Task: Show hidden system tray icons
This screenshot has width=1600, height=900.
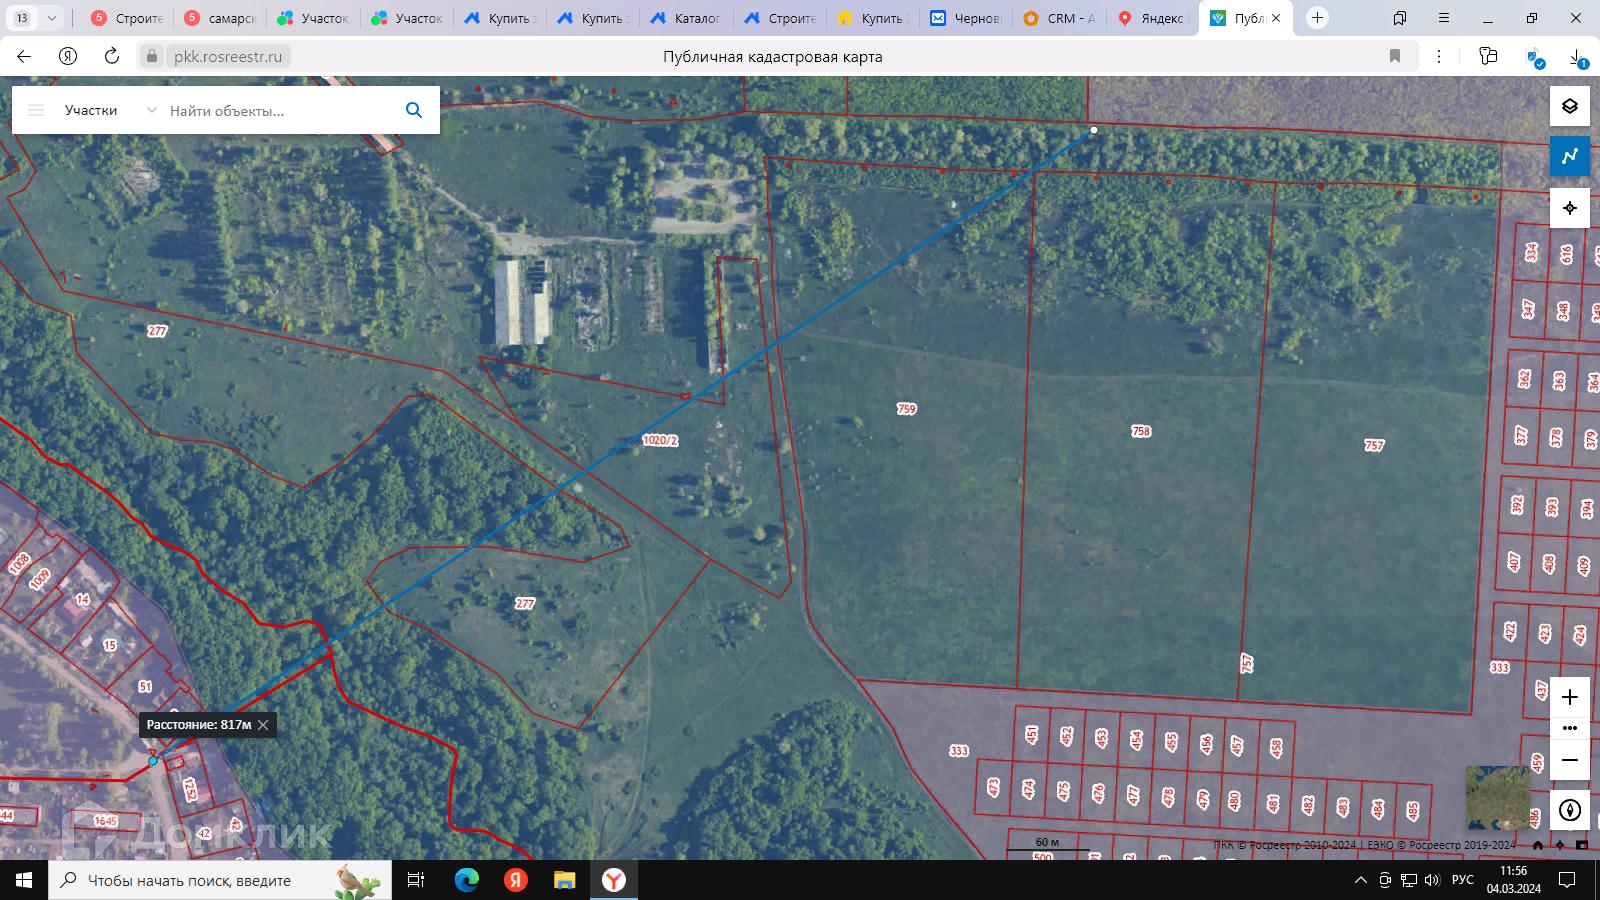Action: (x=1360, y=880)
